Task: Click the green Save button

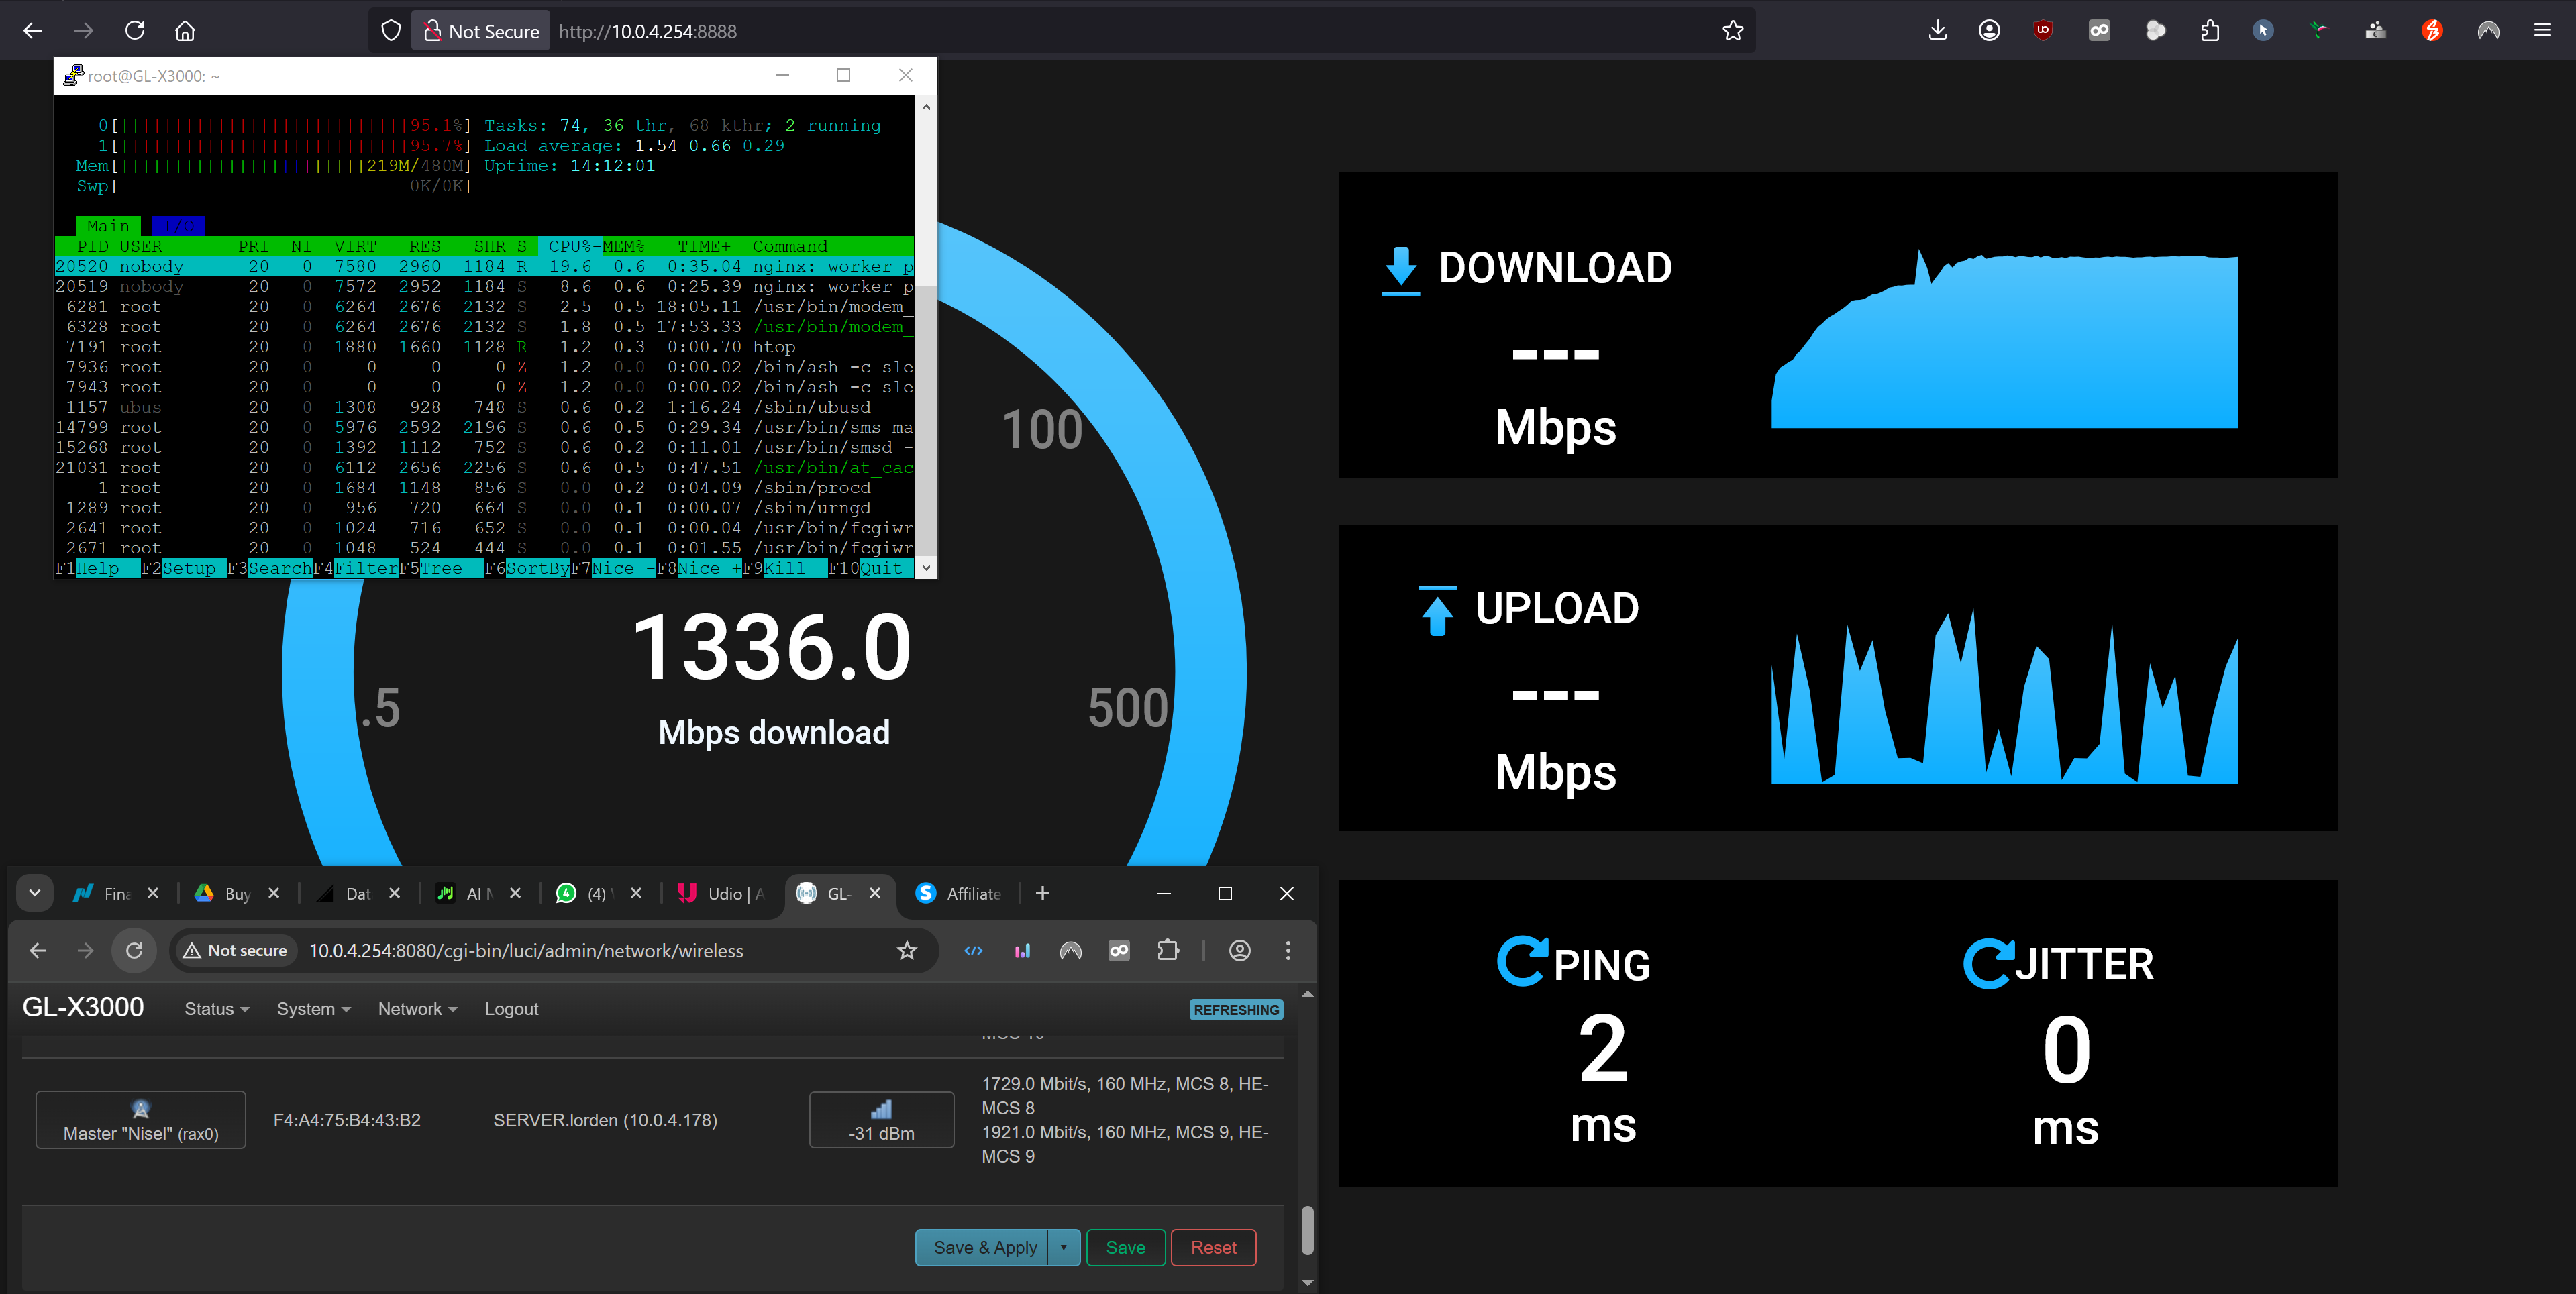Action: point(1125,1247)
